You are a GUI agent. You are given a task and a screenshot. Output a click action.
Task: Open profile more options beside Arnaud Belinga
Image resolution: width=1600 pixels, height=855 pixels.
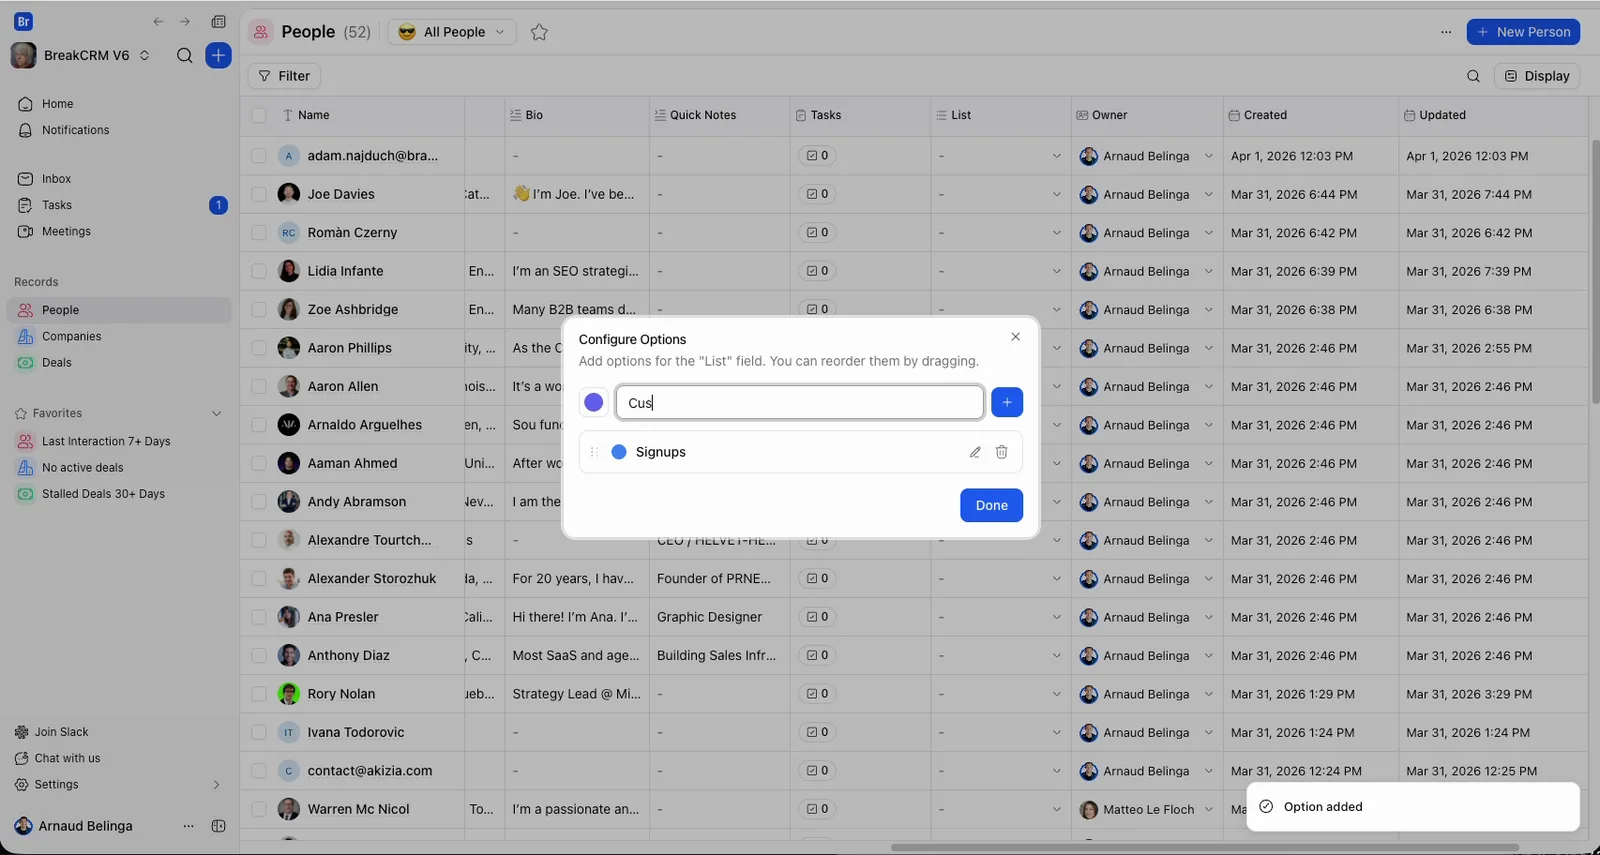pyautogui.click(x=188, y=826)
